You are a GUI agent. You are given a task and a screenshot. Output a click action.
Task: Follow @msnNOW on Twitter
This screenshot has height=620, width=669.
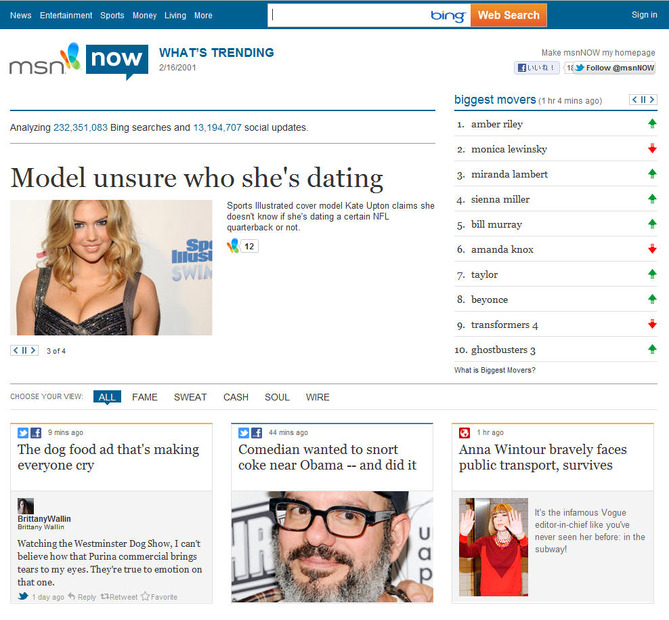point(614,68)
